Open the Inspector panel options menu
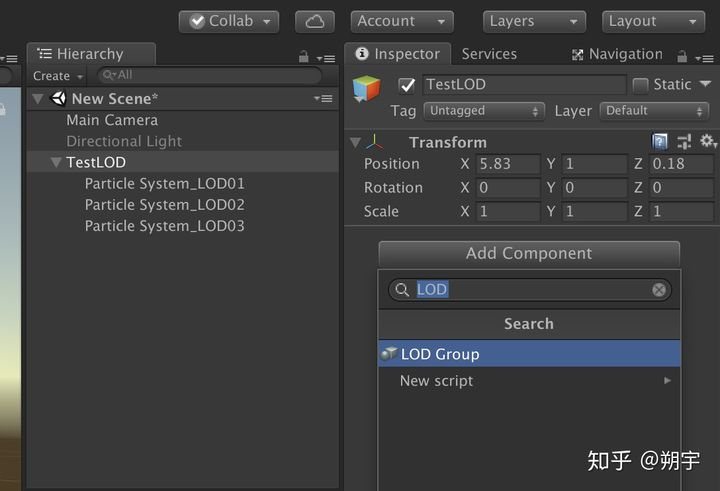 click(x=704, y=58)
